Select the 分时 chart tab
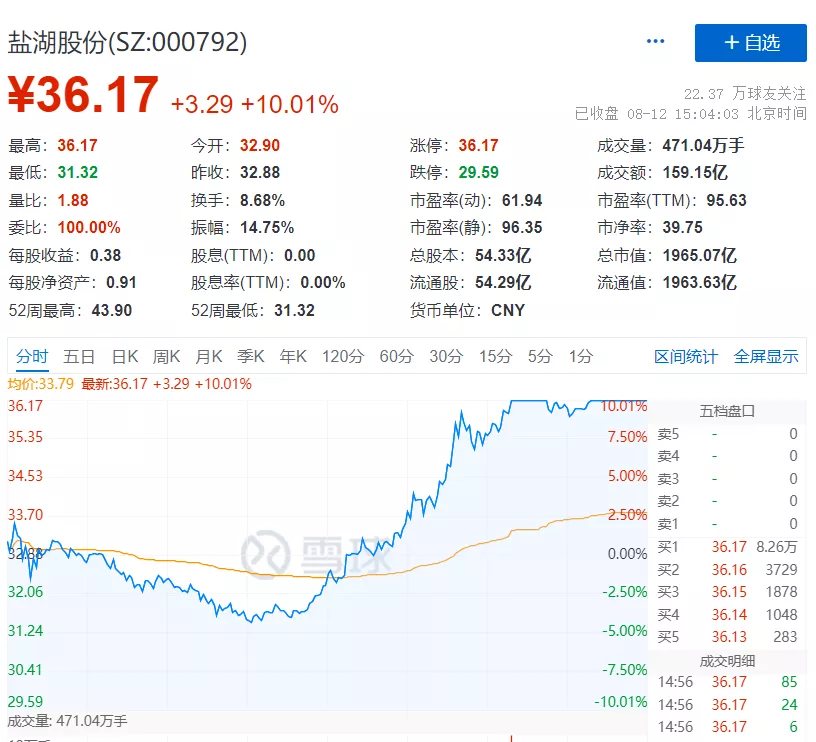This screenshot has width=816, height=742. click(x=32, y=356)
